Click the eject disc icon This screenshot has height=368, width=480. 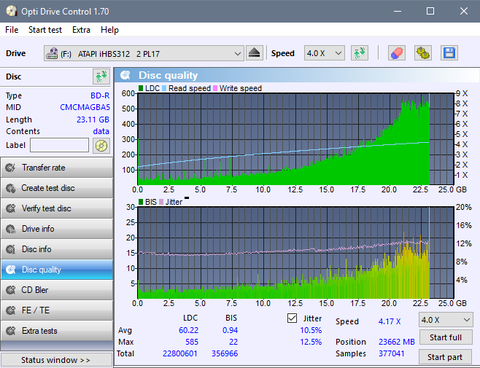point(255,53)
